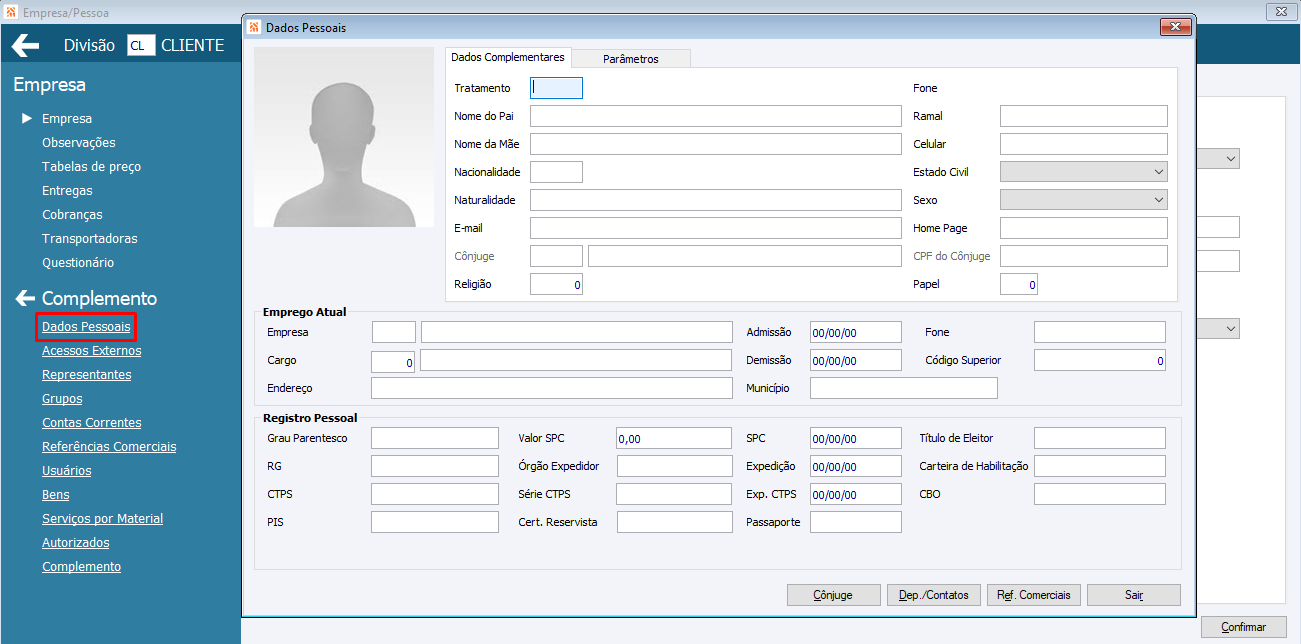1301x644 pixels.
Task: Click the Admissão date field
Action: click(856, 332)
